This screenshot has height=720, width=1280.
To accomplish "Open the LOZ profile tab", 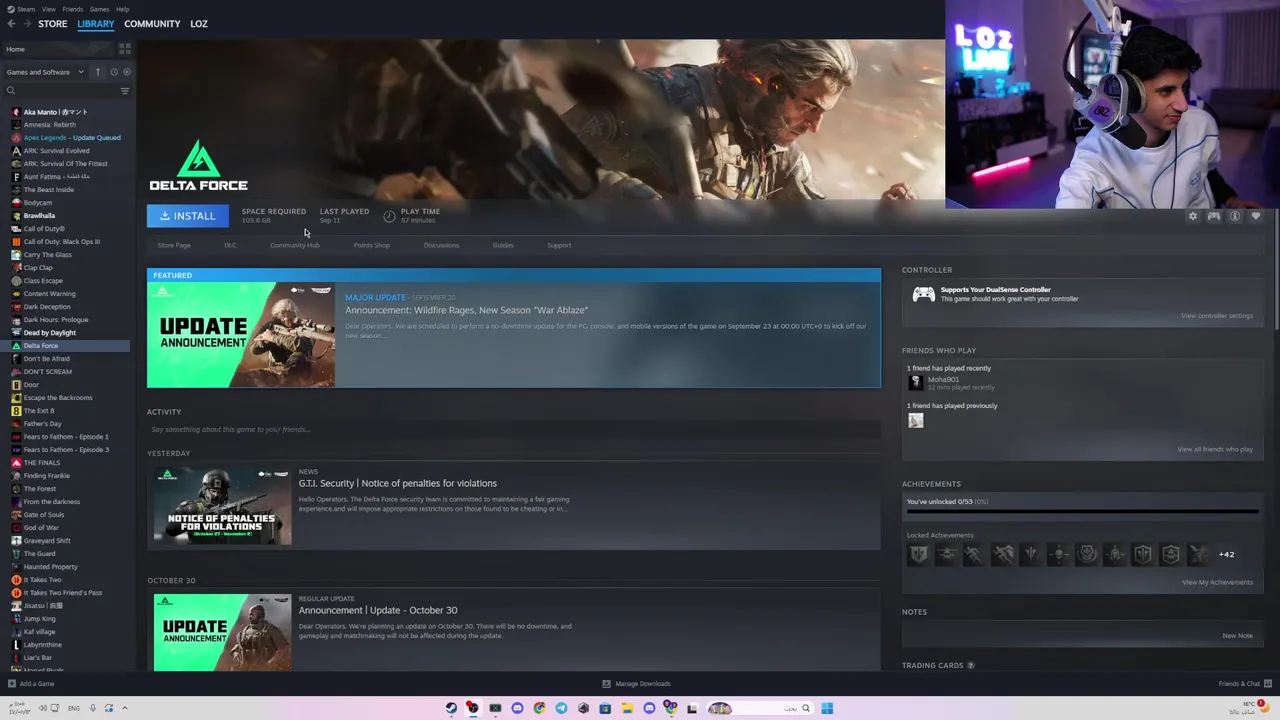I will 199,24.
